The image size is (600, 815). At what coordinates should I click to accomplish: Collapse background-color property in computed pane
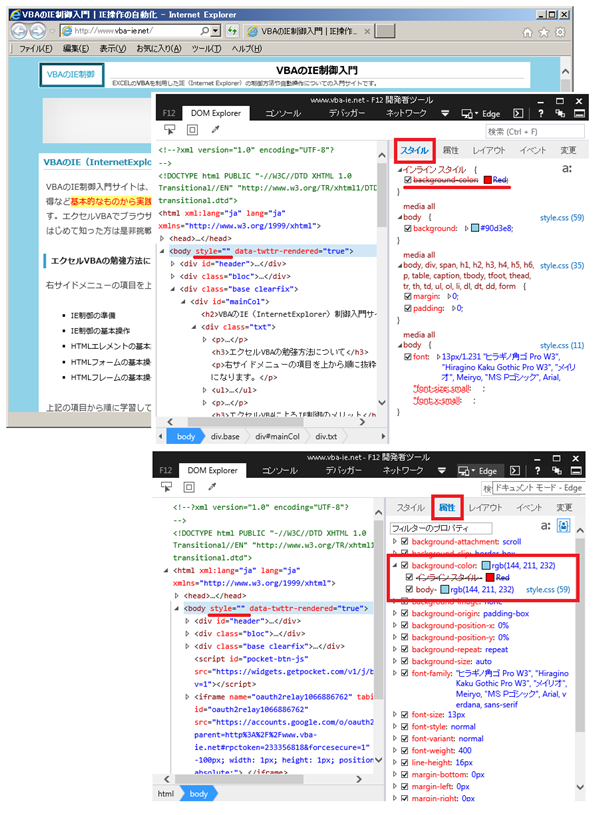click(x=395, y=566)
